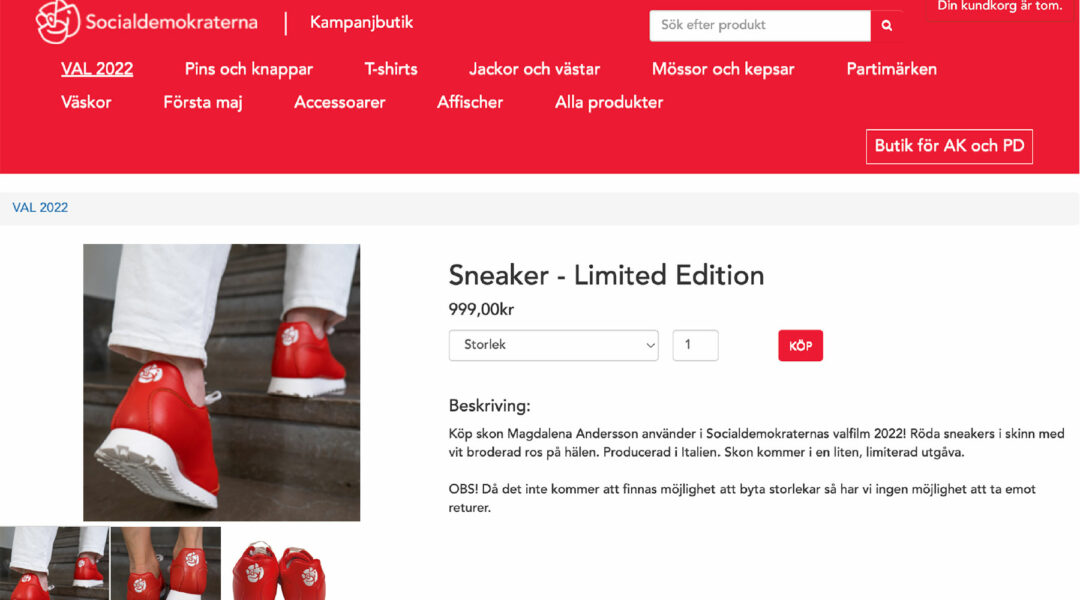The width and height of the screenshot is (1080, 600).
Task: Click in the Sök efter produkt field
Action: coord(760,25)
